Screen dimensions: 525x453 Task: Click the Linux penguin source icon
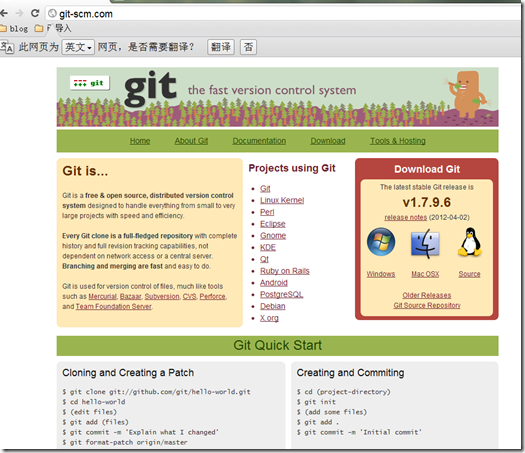470,242
